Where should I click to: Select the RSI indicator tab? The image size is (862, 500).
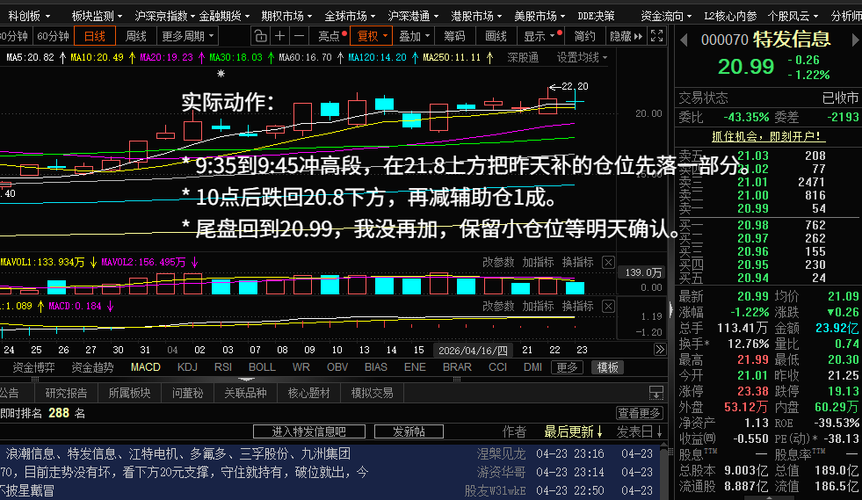pos(223,367)
